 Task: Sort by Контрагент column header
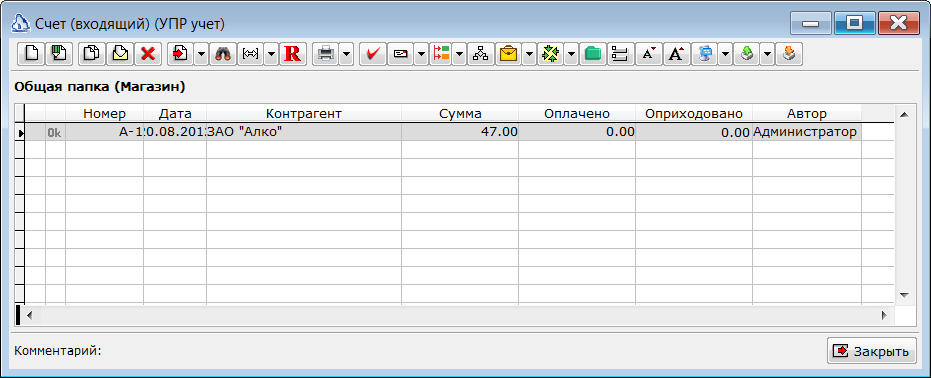[304, 113]
